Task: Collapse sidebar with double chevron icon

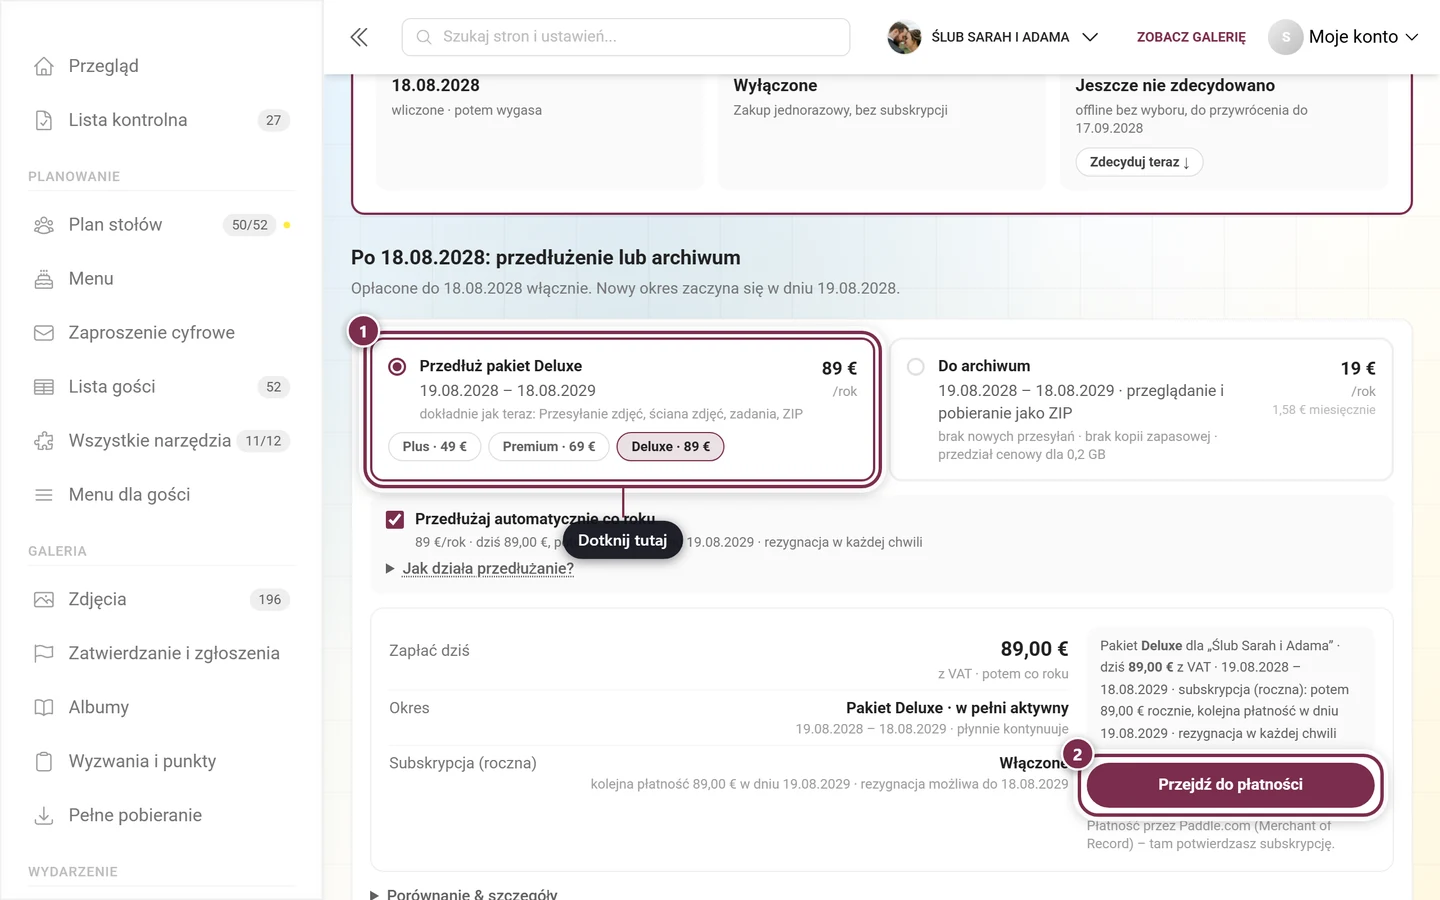Action: pyautogui.click(x=359, y=37)
